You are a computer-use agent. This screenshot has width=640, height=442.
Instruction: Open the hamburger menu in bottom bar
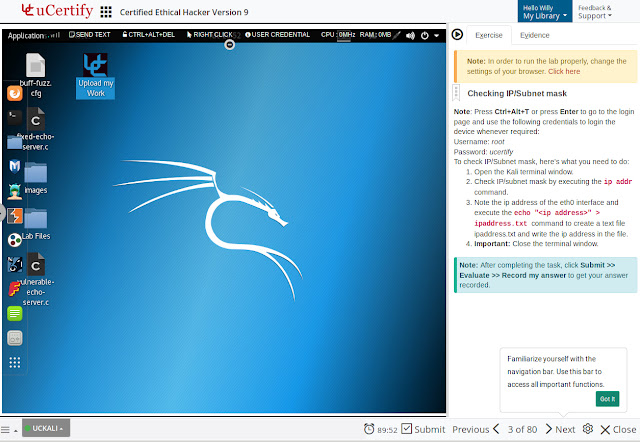pos(5,429)
